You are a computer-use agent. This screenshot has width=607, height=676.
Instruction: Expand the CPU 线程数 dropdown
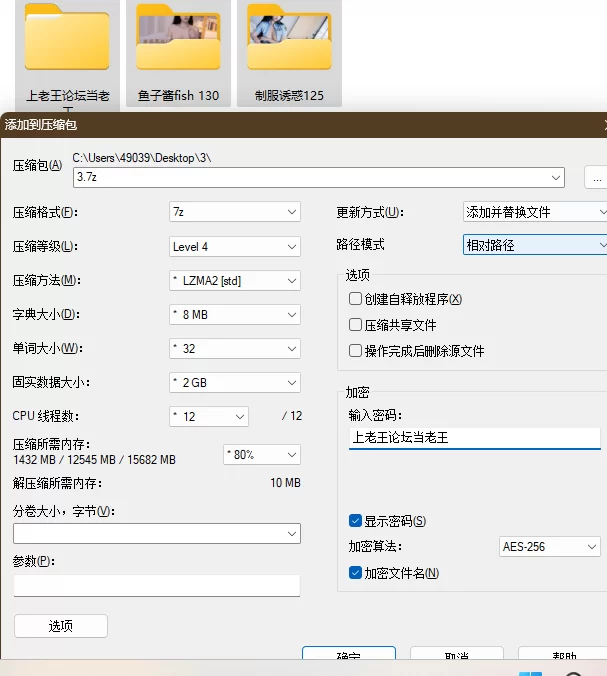(209, 416)
